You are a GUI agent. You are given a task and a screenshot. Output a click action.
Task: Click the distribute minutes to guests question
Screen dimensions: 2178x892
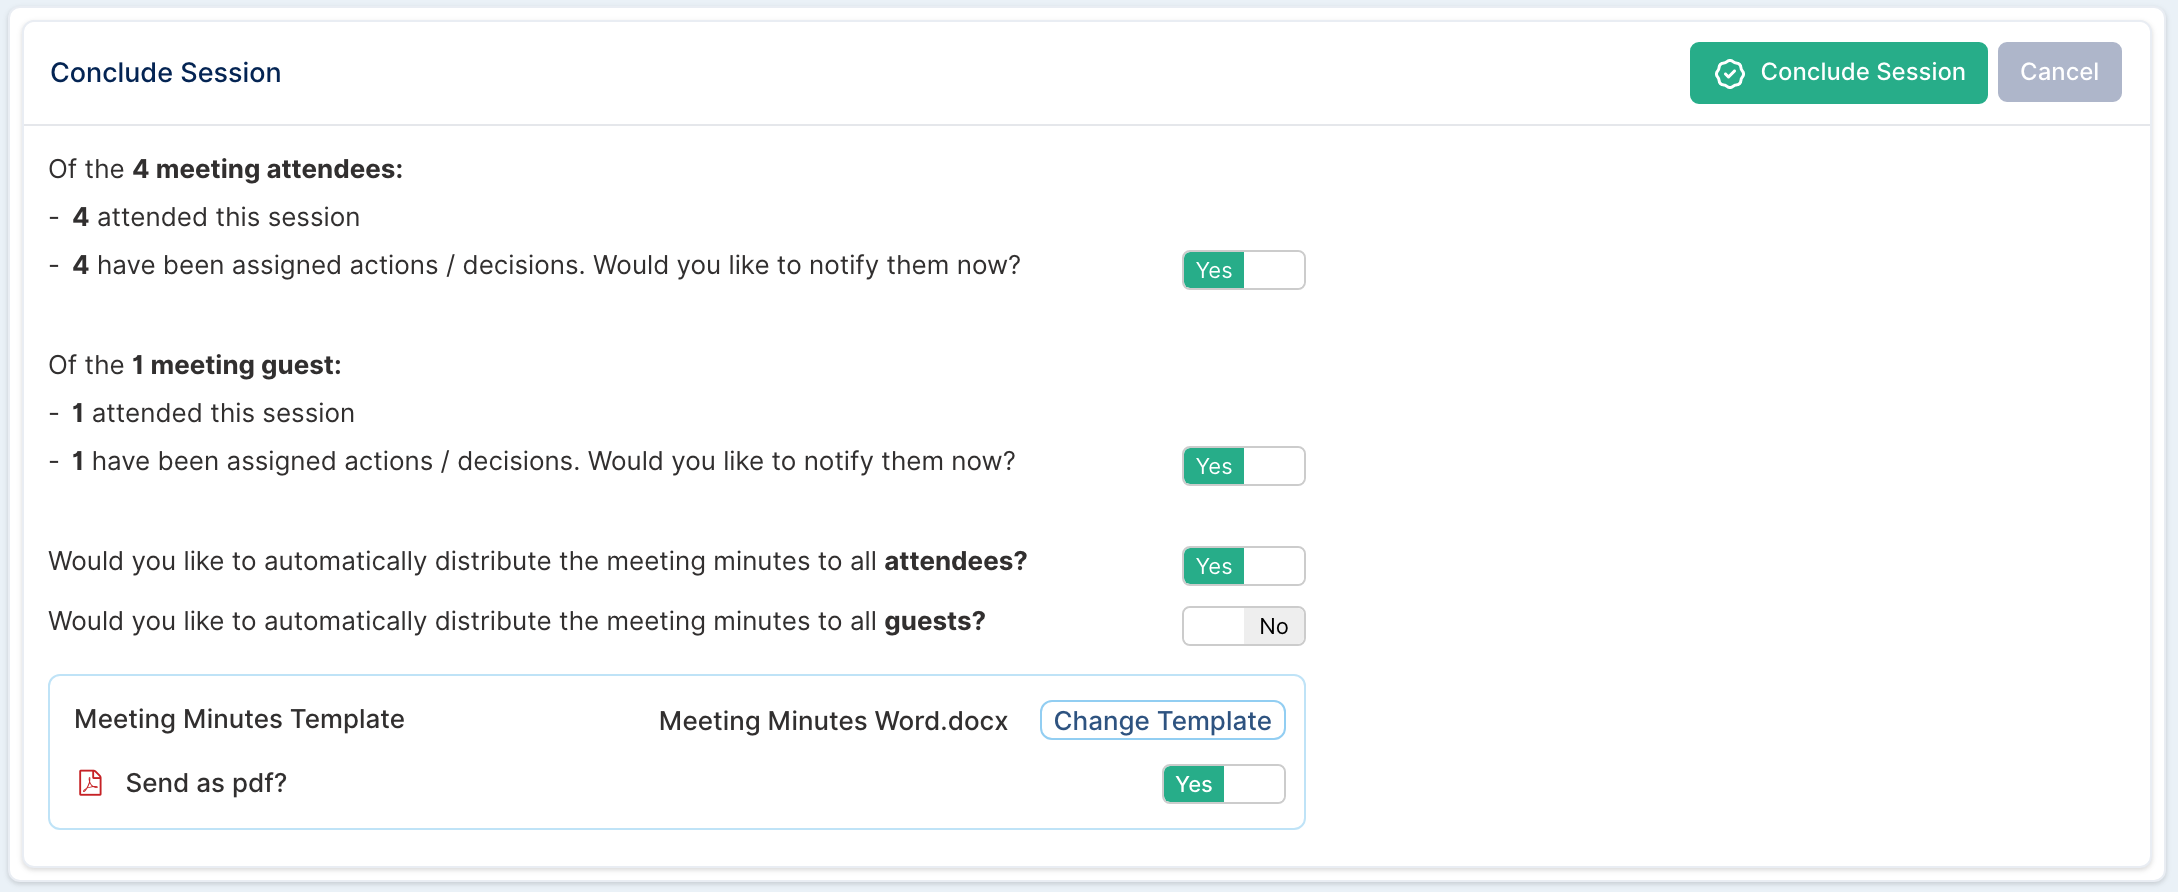(x=517, y=621)
